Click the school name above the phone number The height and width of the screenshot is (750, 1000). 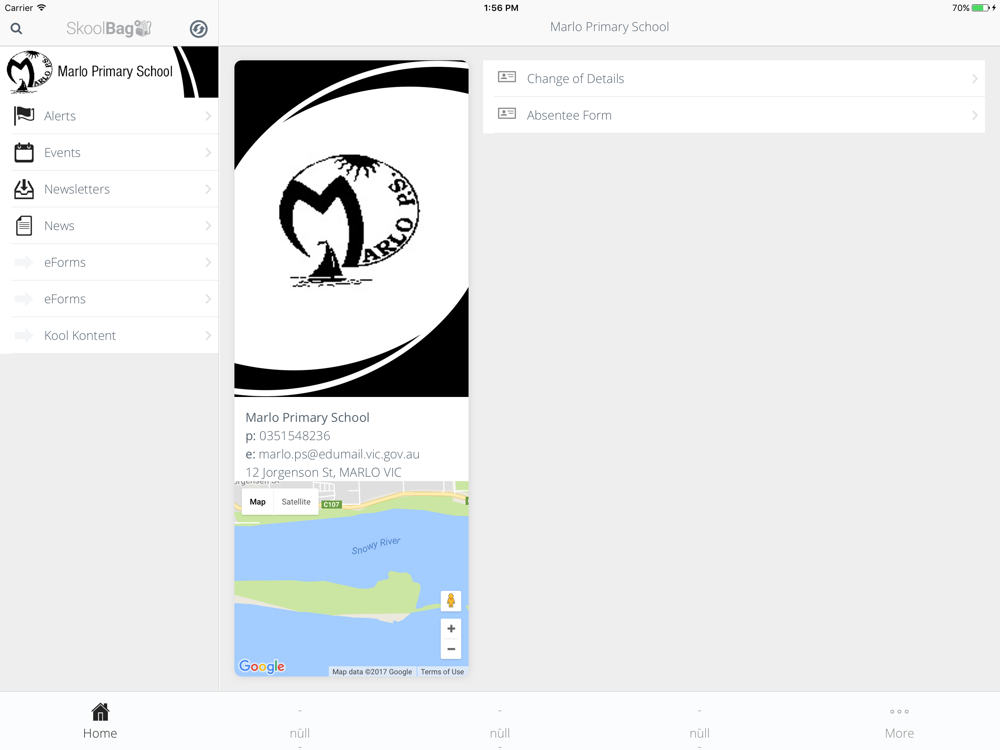pos(307,417)
